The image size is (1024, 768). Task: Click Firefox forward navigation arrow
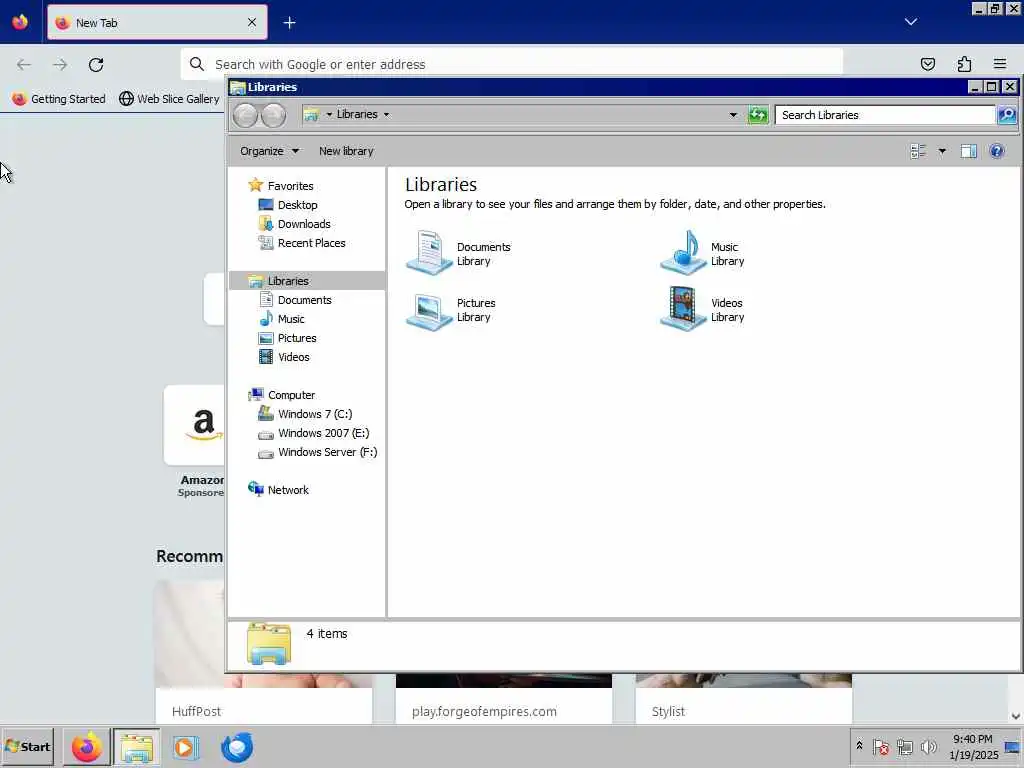(x=60, y=65)
